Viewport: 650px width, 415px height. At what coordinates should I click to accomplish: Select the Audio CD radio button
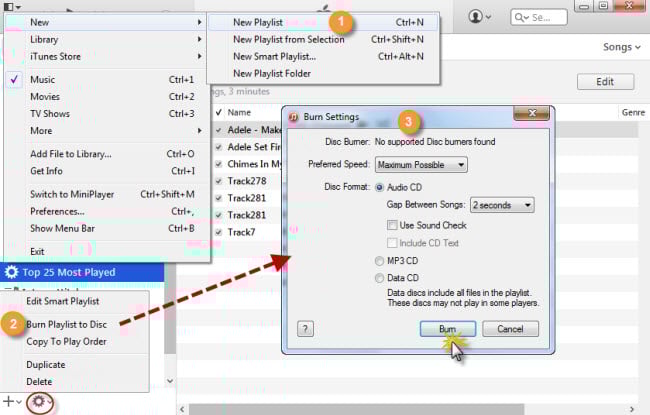tap(379, 187)
